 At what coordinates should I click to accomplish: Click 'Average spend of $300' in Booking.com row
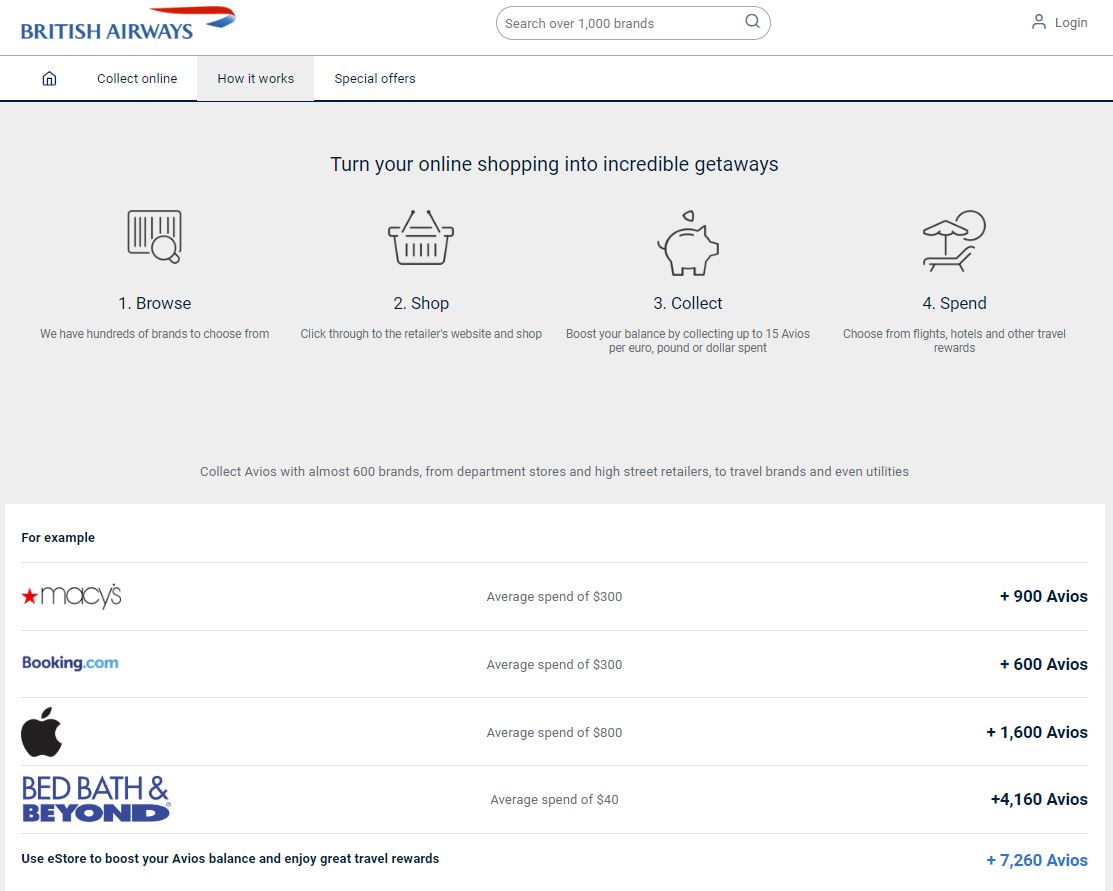554,665
